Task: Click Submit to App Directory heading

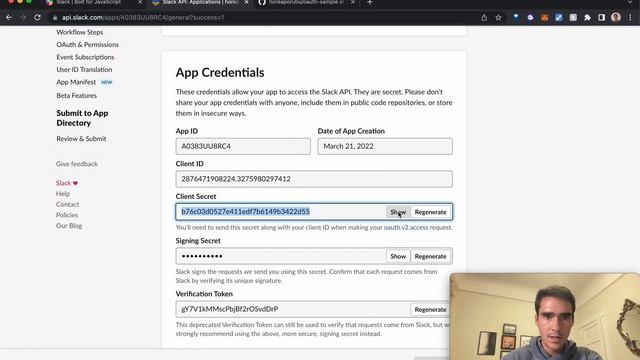Action: coord(82,118)
